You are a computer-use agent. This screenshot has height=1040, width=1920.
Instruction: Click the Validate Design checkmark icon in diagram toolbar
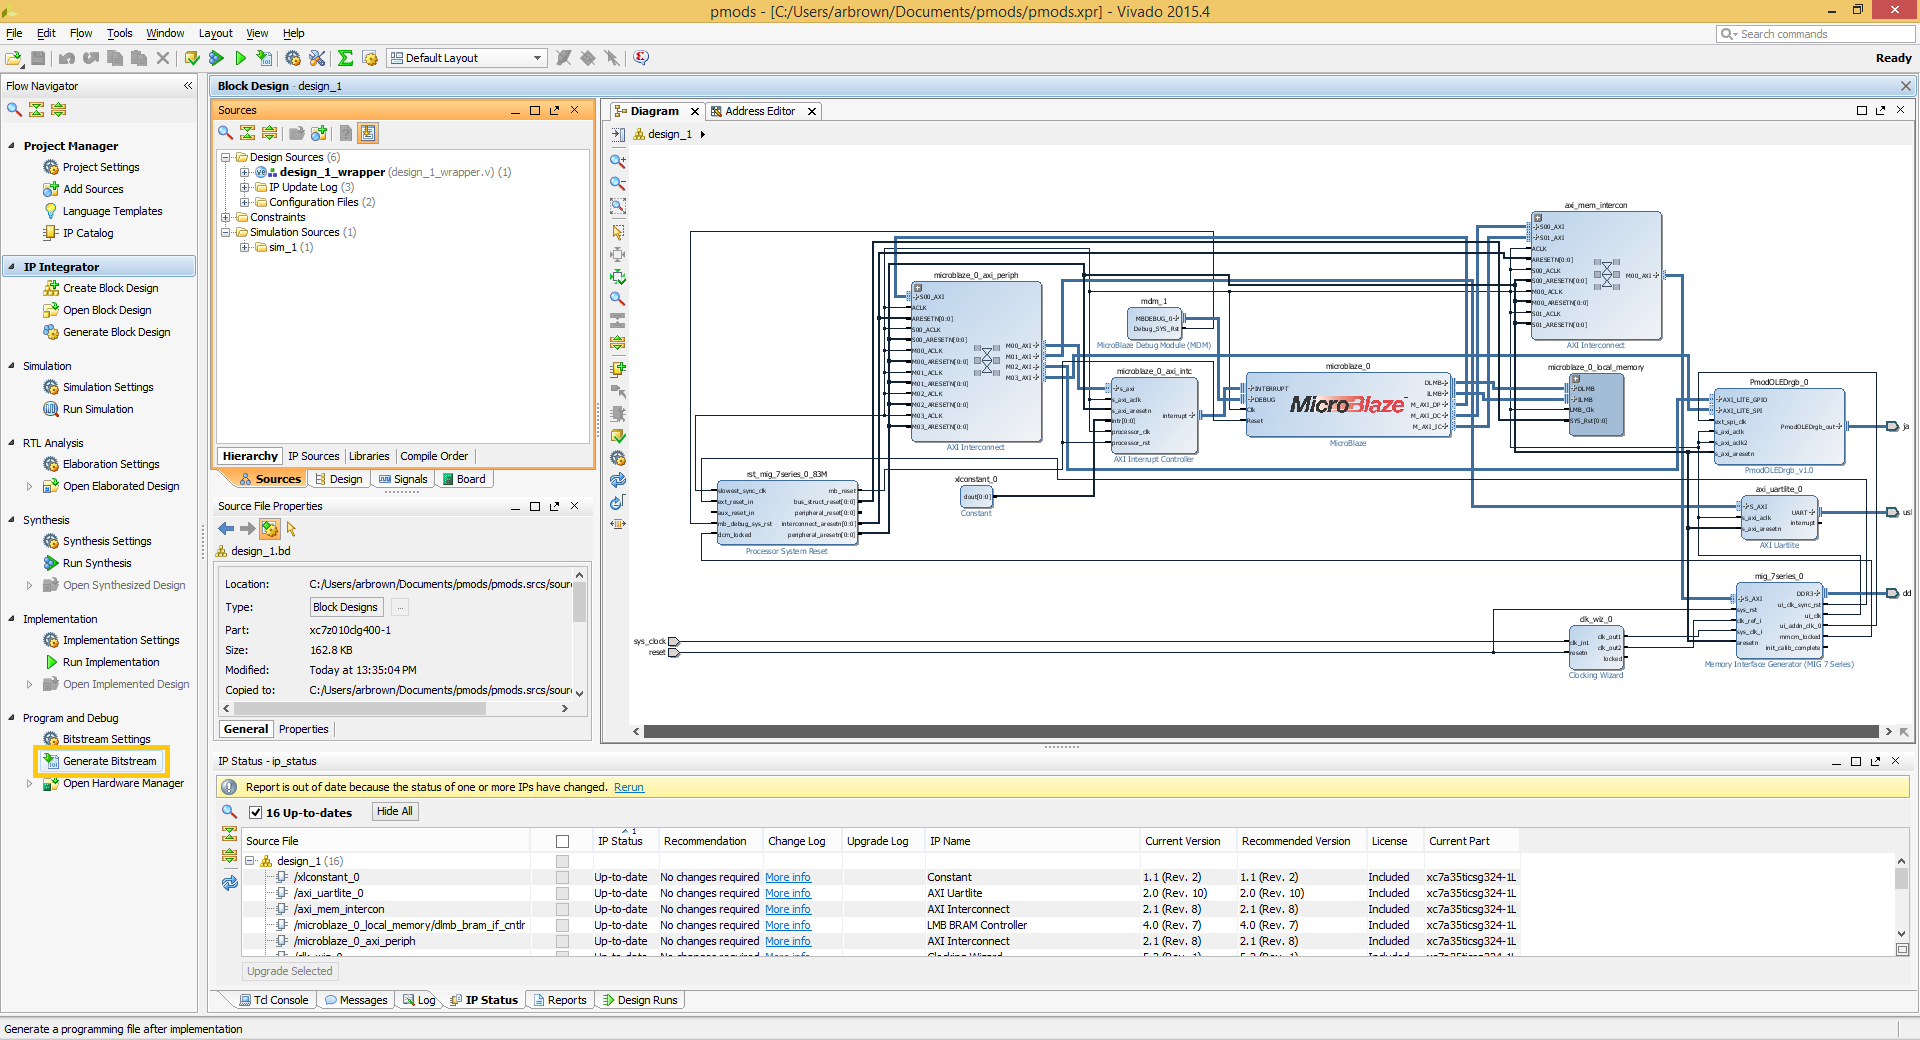tap(618, 436)
